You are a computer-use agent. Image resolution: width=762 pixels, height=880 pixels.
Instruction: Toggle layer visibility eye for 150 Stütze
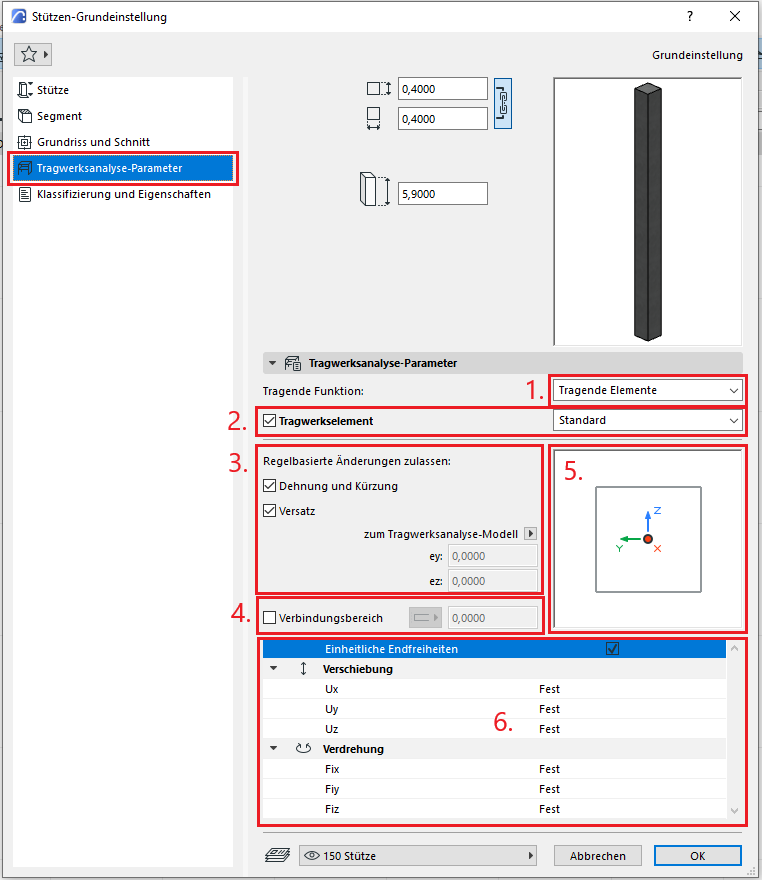[311, 856]
